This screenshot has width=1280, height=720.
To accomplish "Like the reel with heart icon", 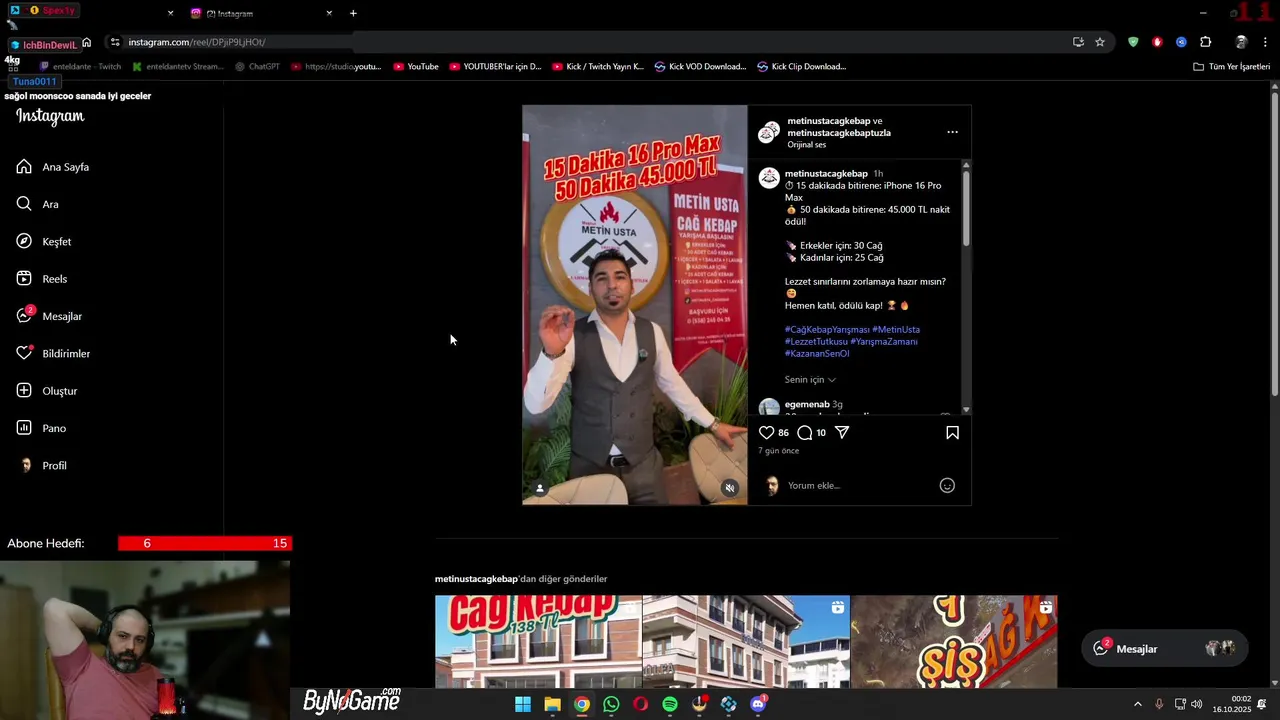I will coord(766,433).
